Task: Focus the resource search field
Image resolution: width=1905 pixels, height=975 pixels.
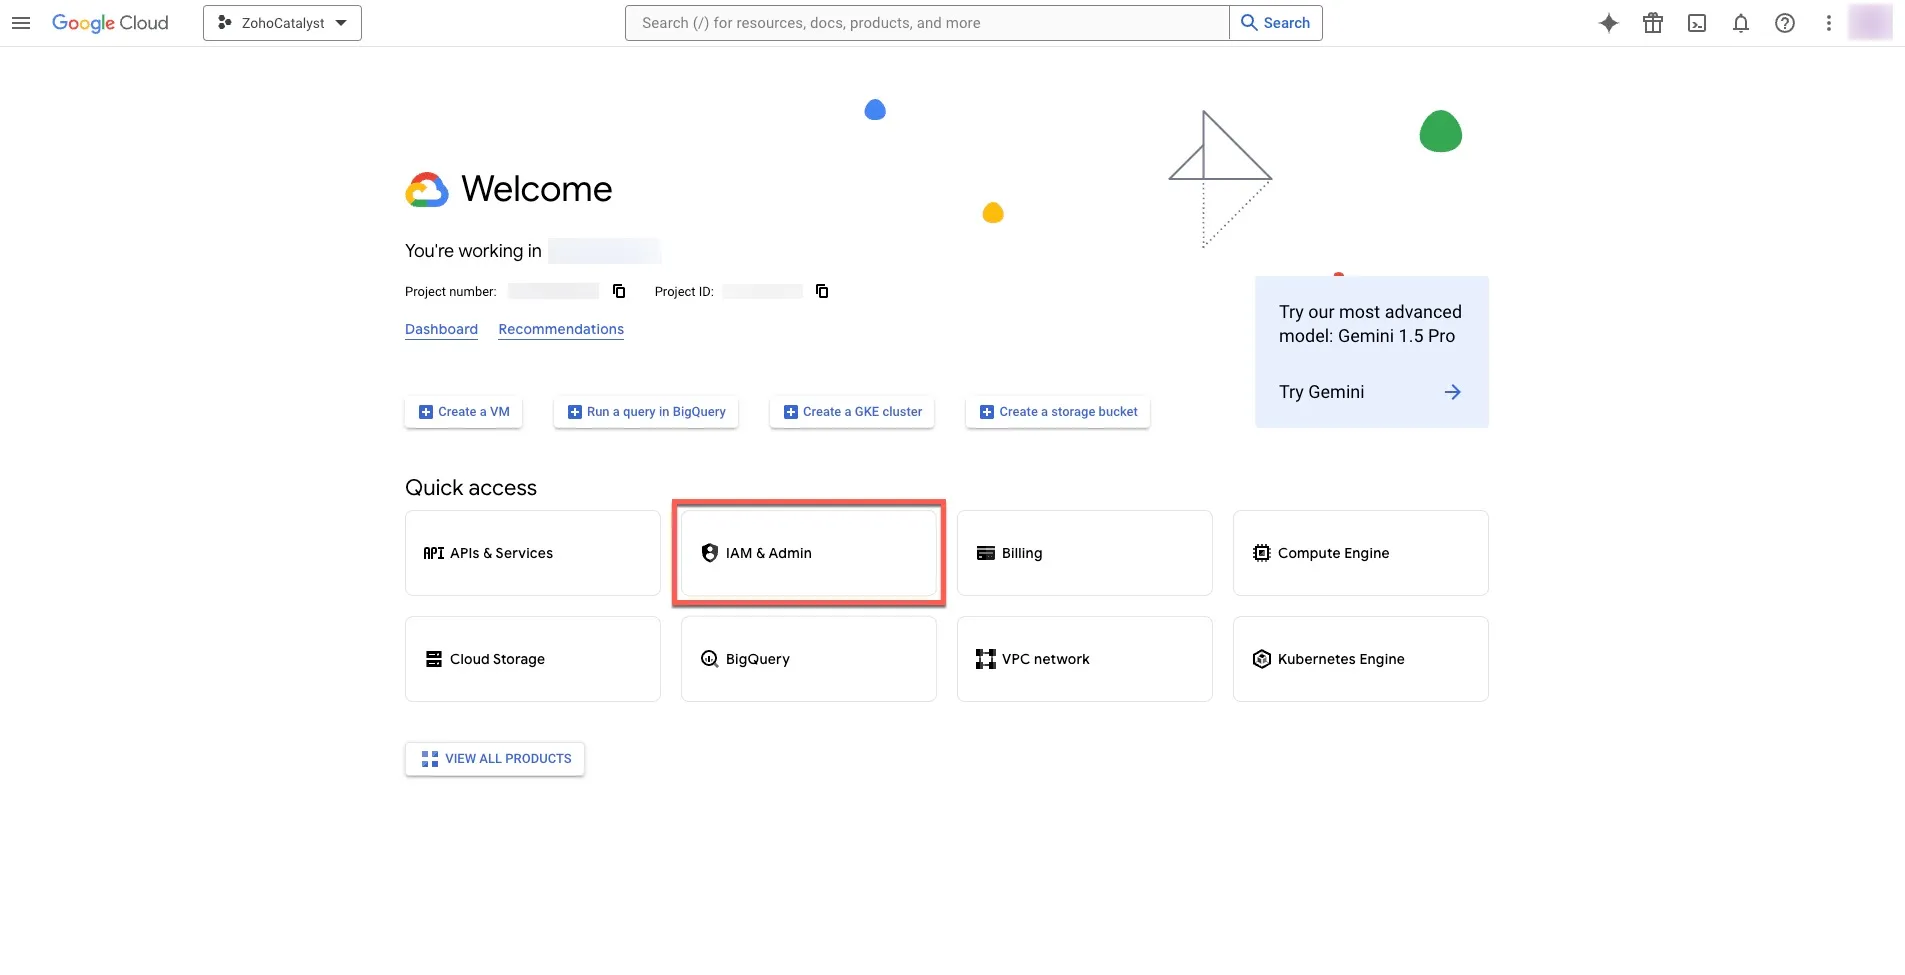Action: 927,23
